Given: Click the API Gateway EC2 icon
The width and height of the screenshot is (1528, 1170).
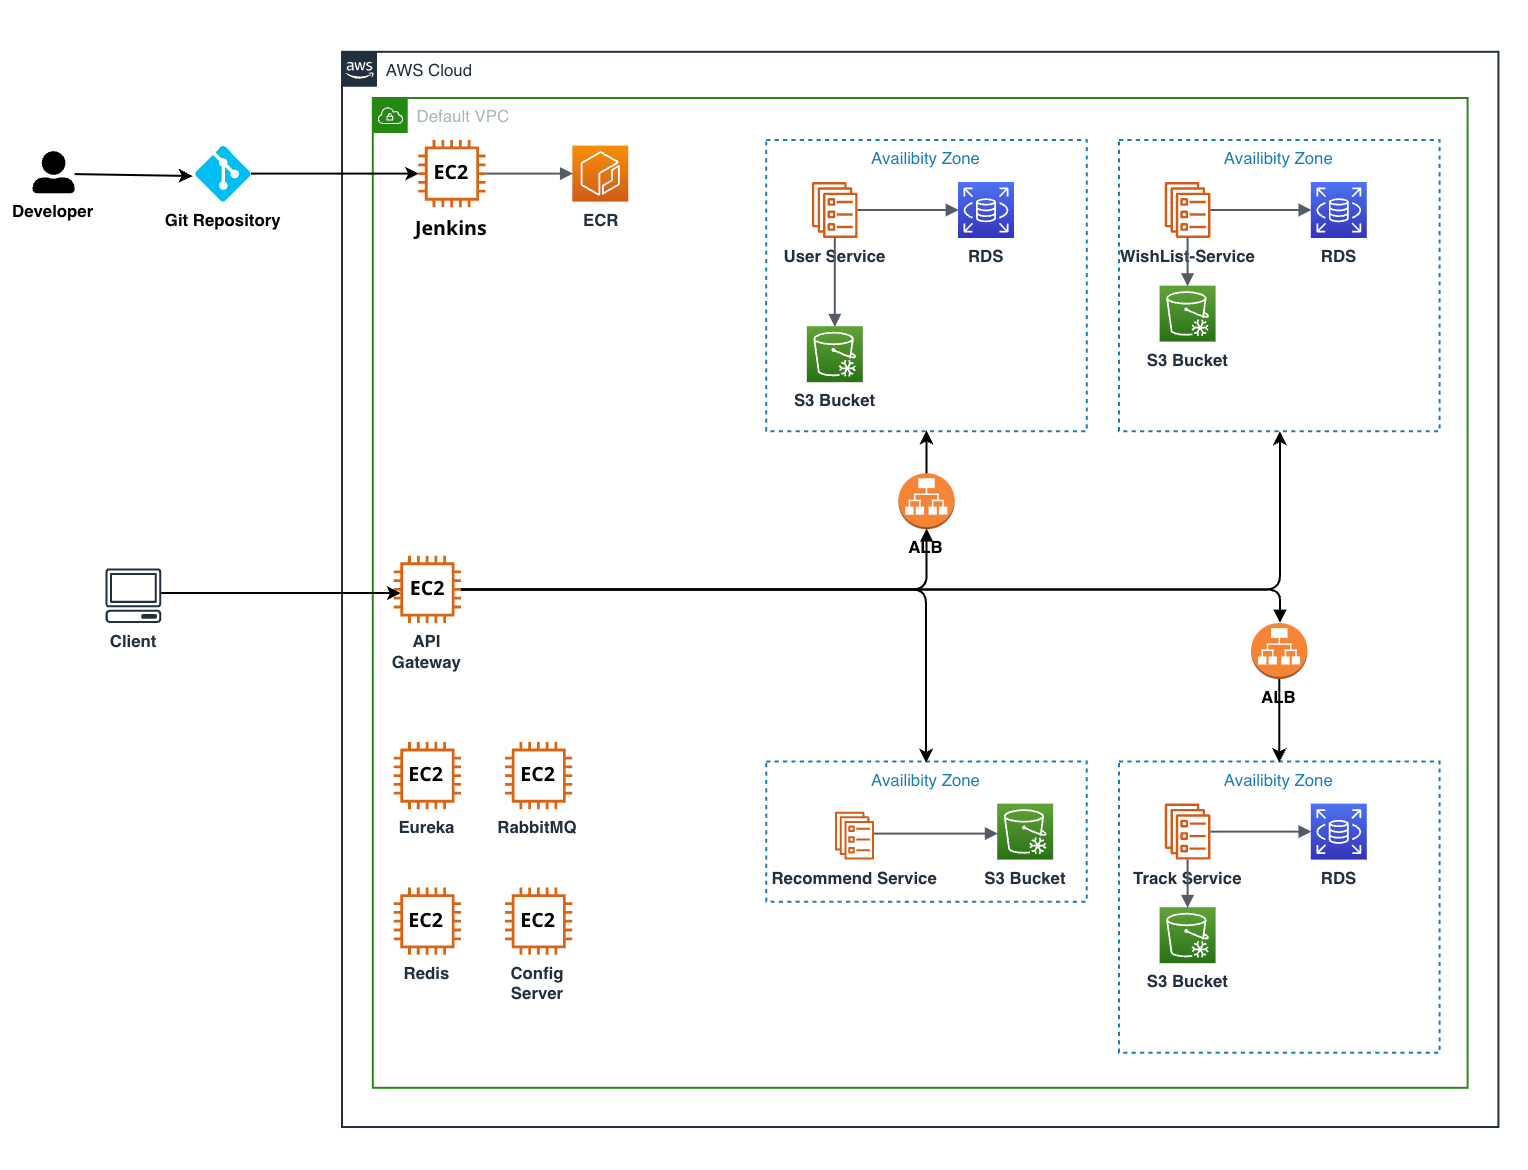Looking at the screenshot, I should click(x=427, y=589).
